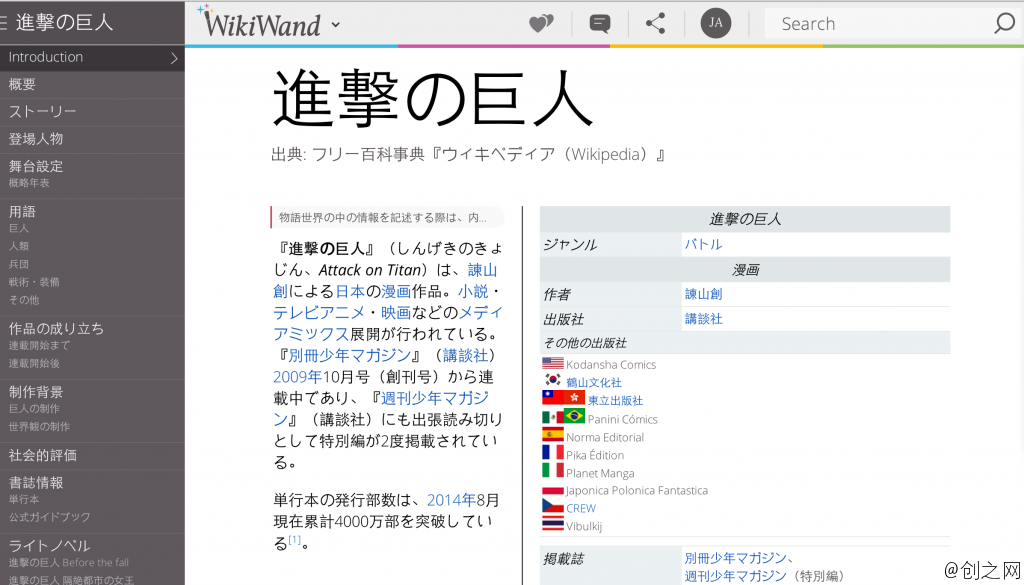1024x585 pixels.
Task: Click the Spain flag beside Norma Editorial
Action: click(552, 435)
